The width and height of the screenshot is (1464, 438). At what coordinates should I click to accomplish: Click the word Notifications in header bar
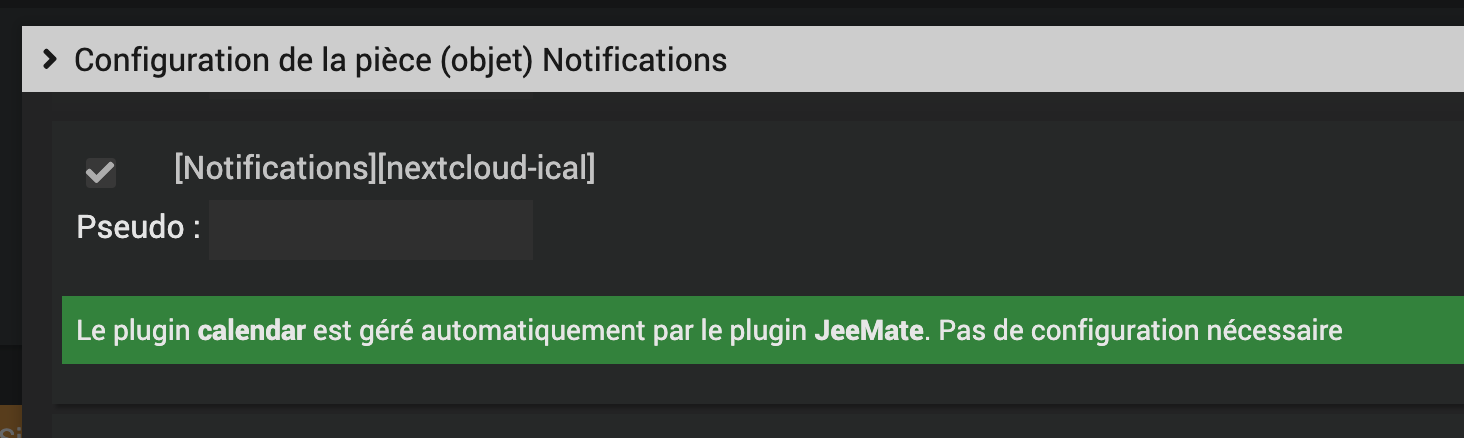click(x=634, y=60)
